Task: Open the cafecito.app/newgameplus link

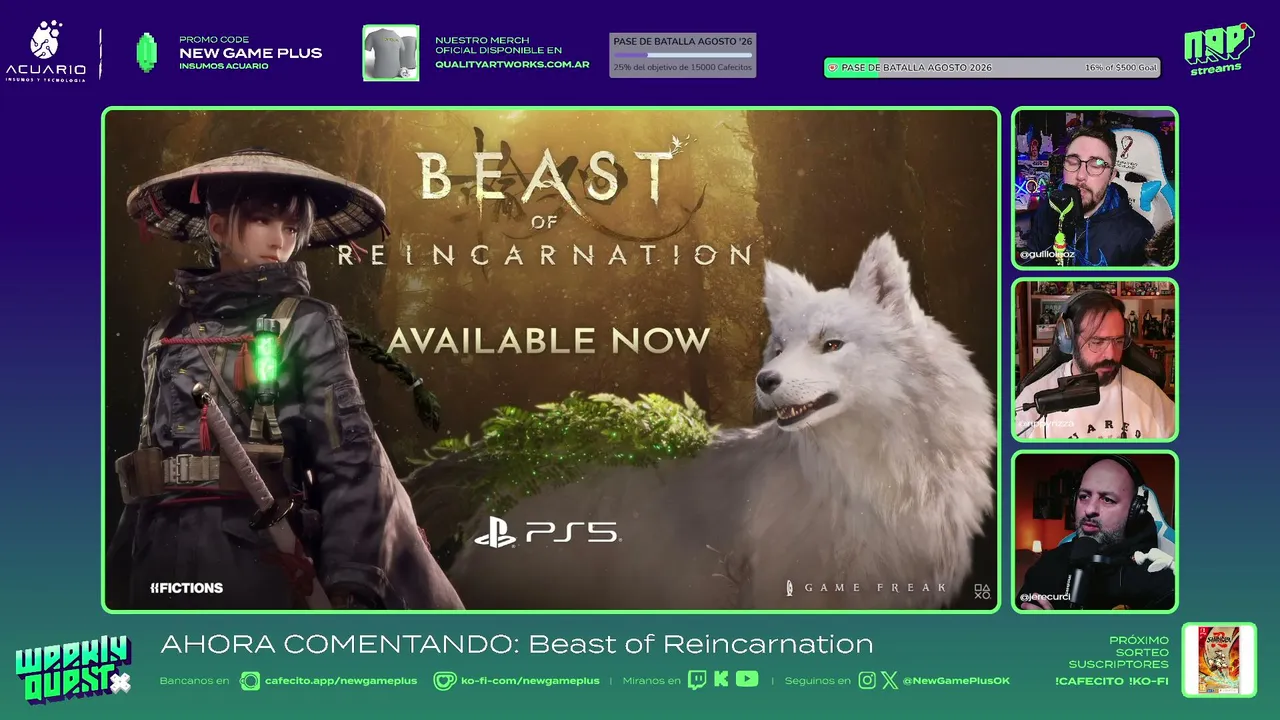Action: click(341, 681)
